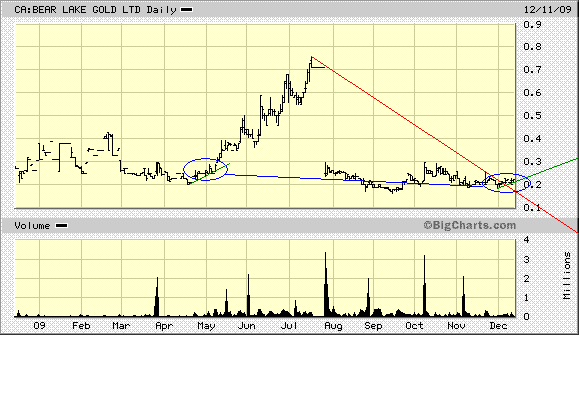The width and height of the screenshot is (579, 405).
Task: Click the 'Millions' volume axis unit label
Action: 567,275
